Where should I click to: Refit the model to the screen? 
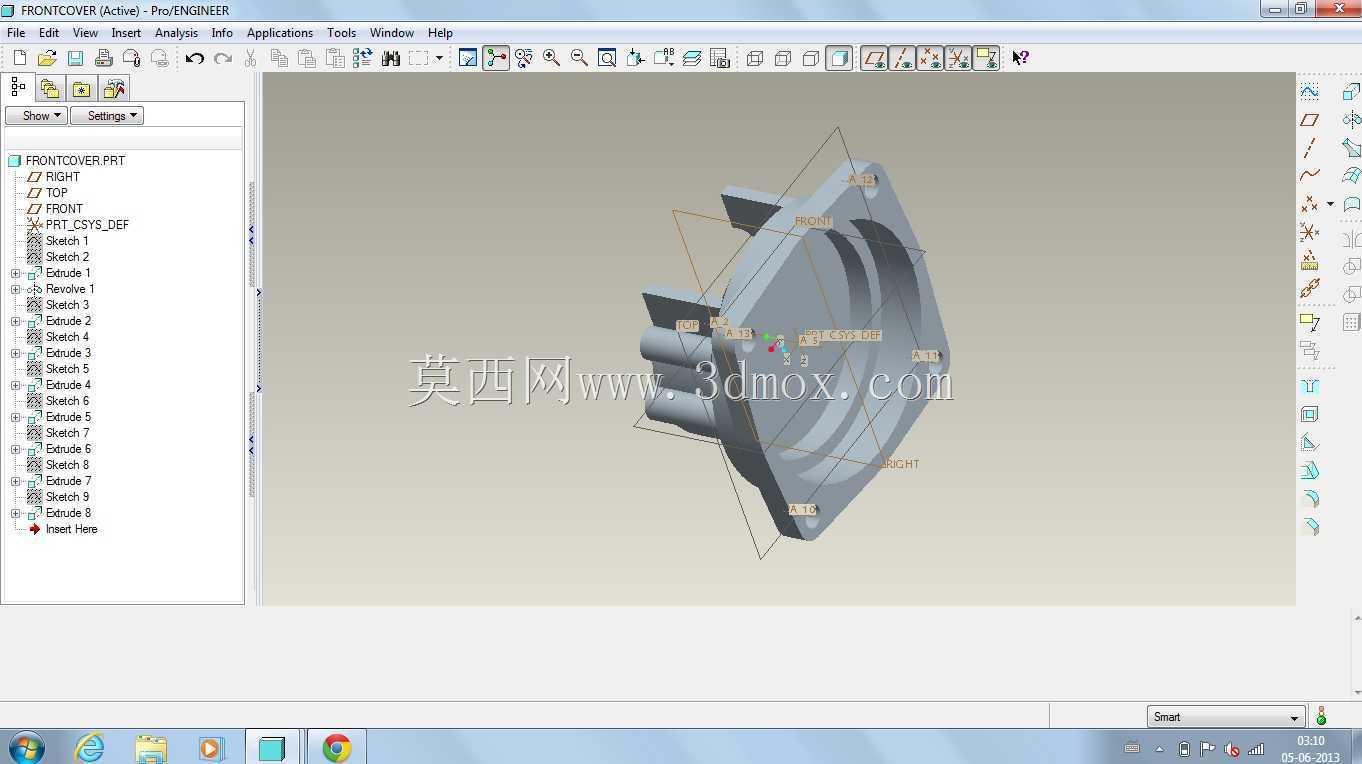tap(607, 58)
